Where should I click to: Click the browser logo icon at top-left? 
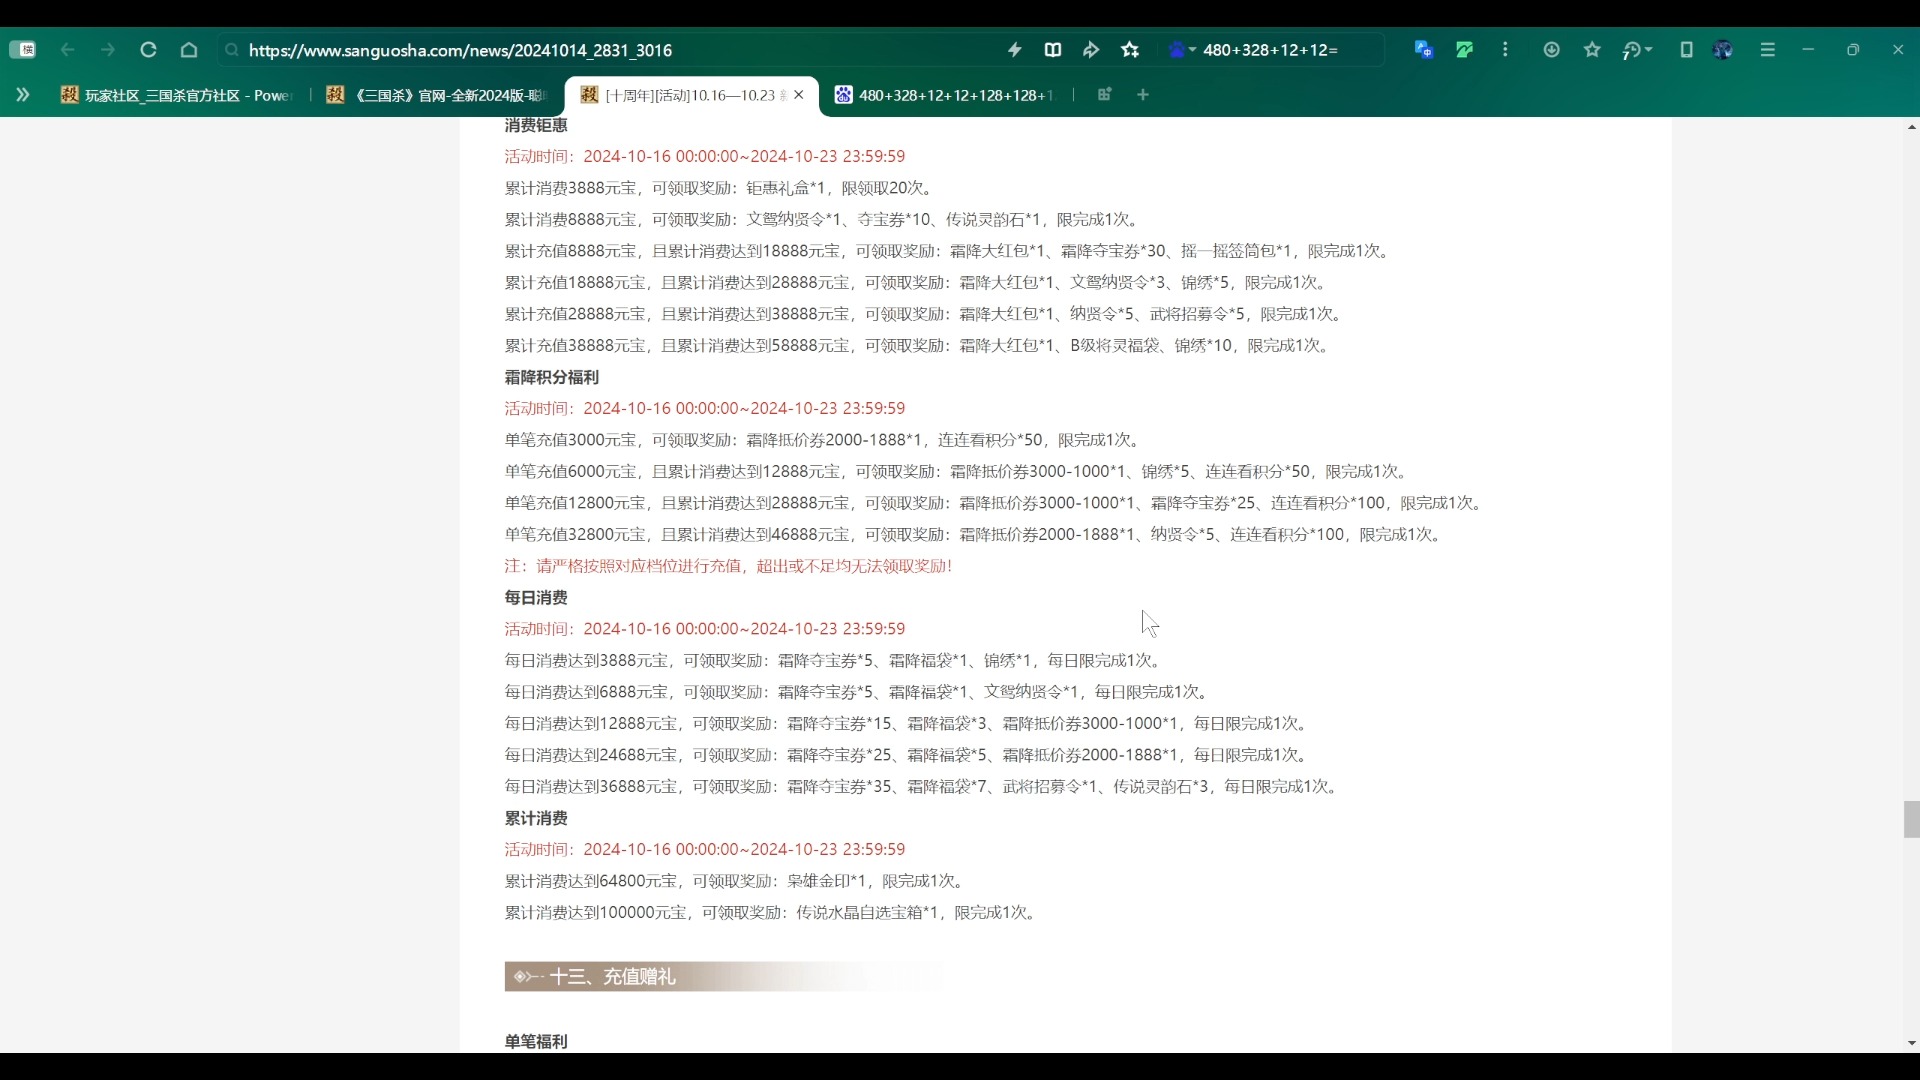coord(23,50)
